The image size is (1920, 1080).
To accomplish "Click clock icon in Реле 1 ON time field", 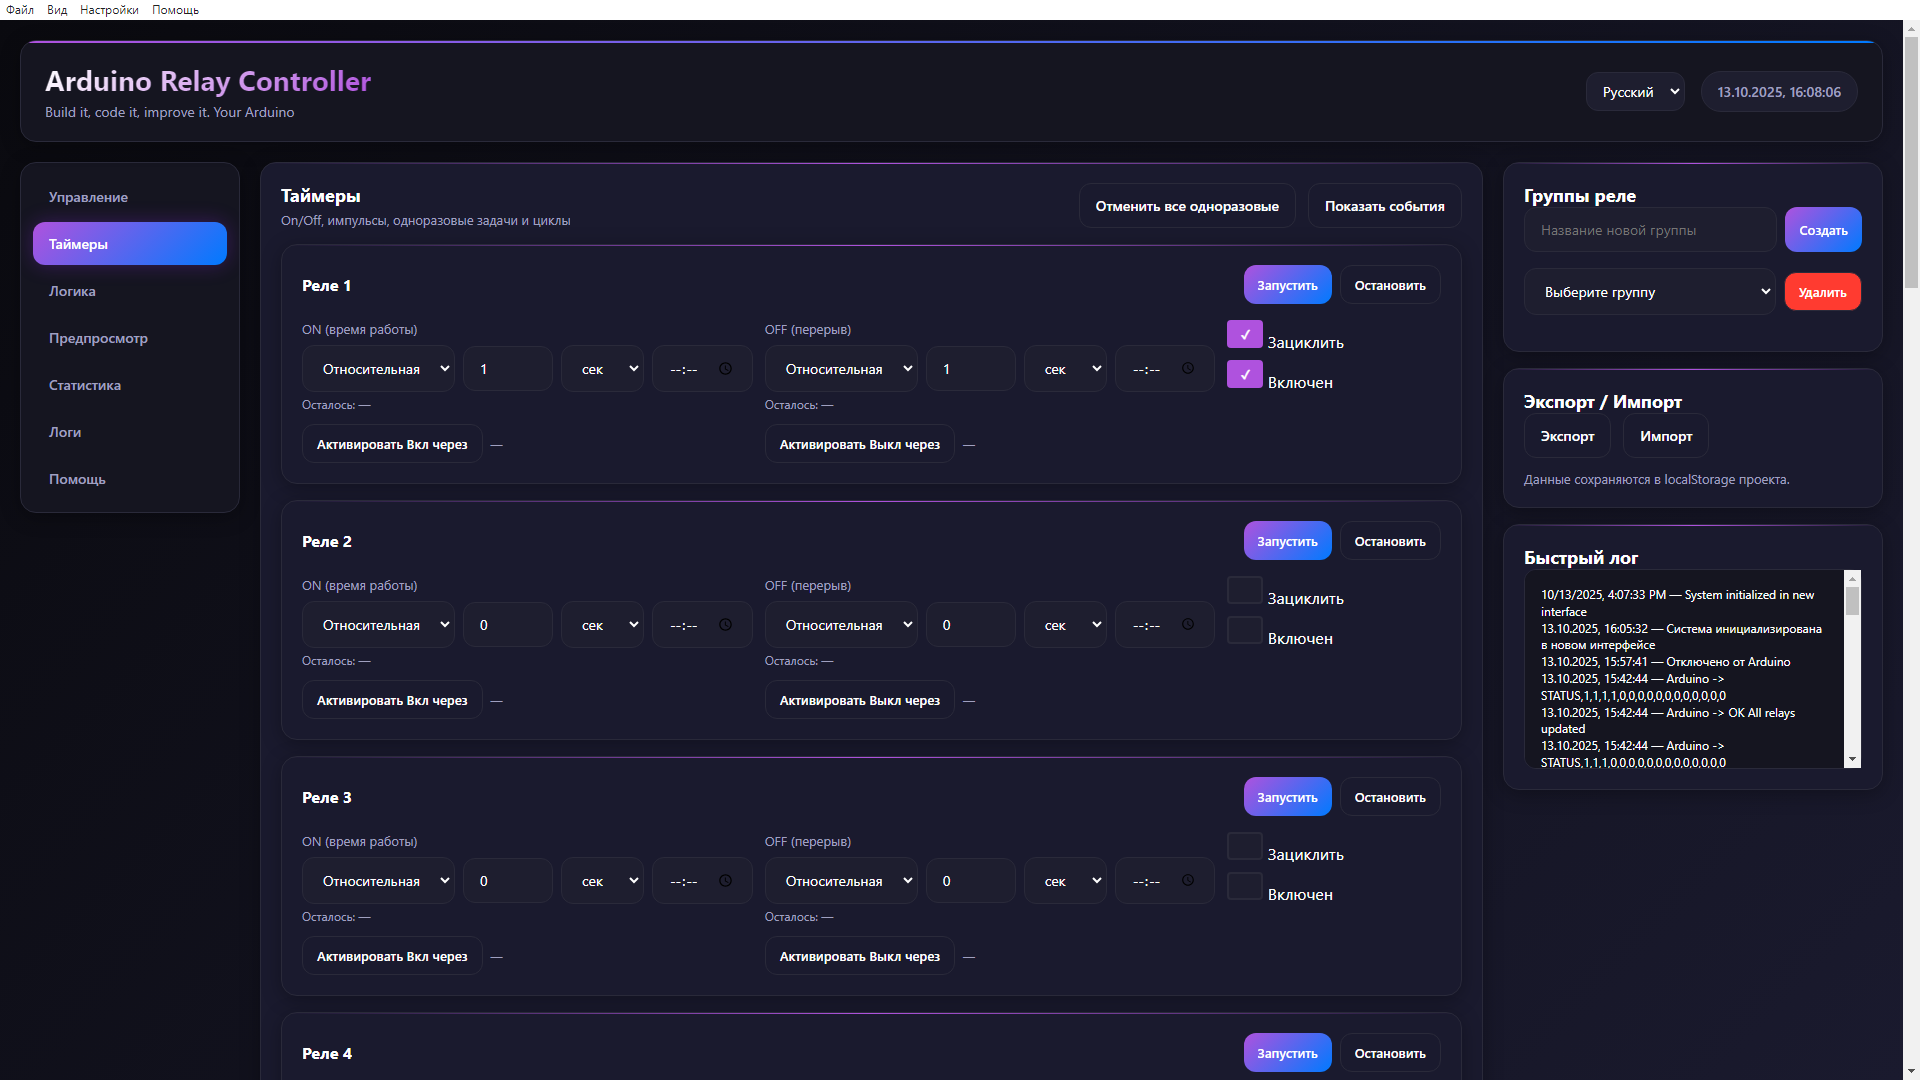I will click(x=725, y=369).
